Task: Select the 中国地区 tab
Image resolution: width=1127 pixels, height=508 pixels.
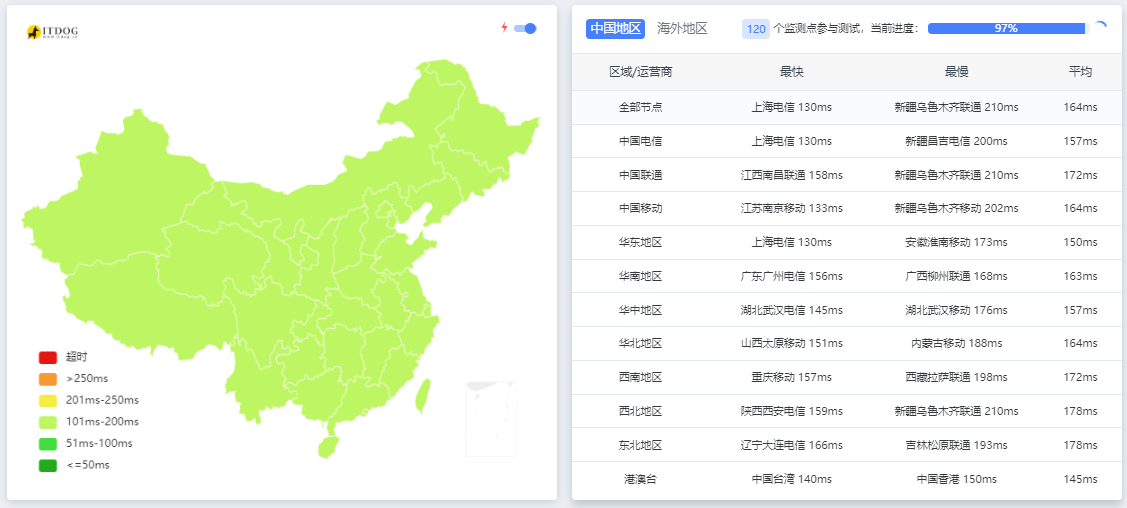Action: pos(615,29)
